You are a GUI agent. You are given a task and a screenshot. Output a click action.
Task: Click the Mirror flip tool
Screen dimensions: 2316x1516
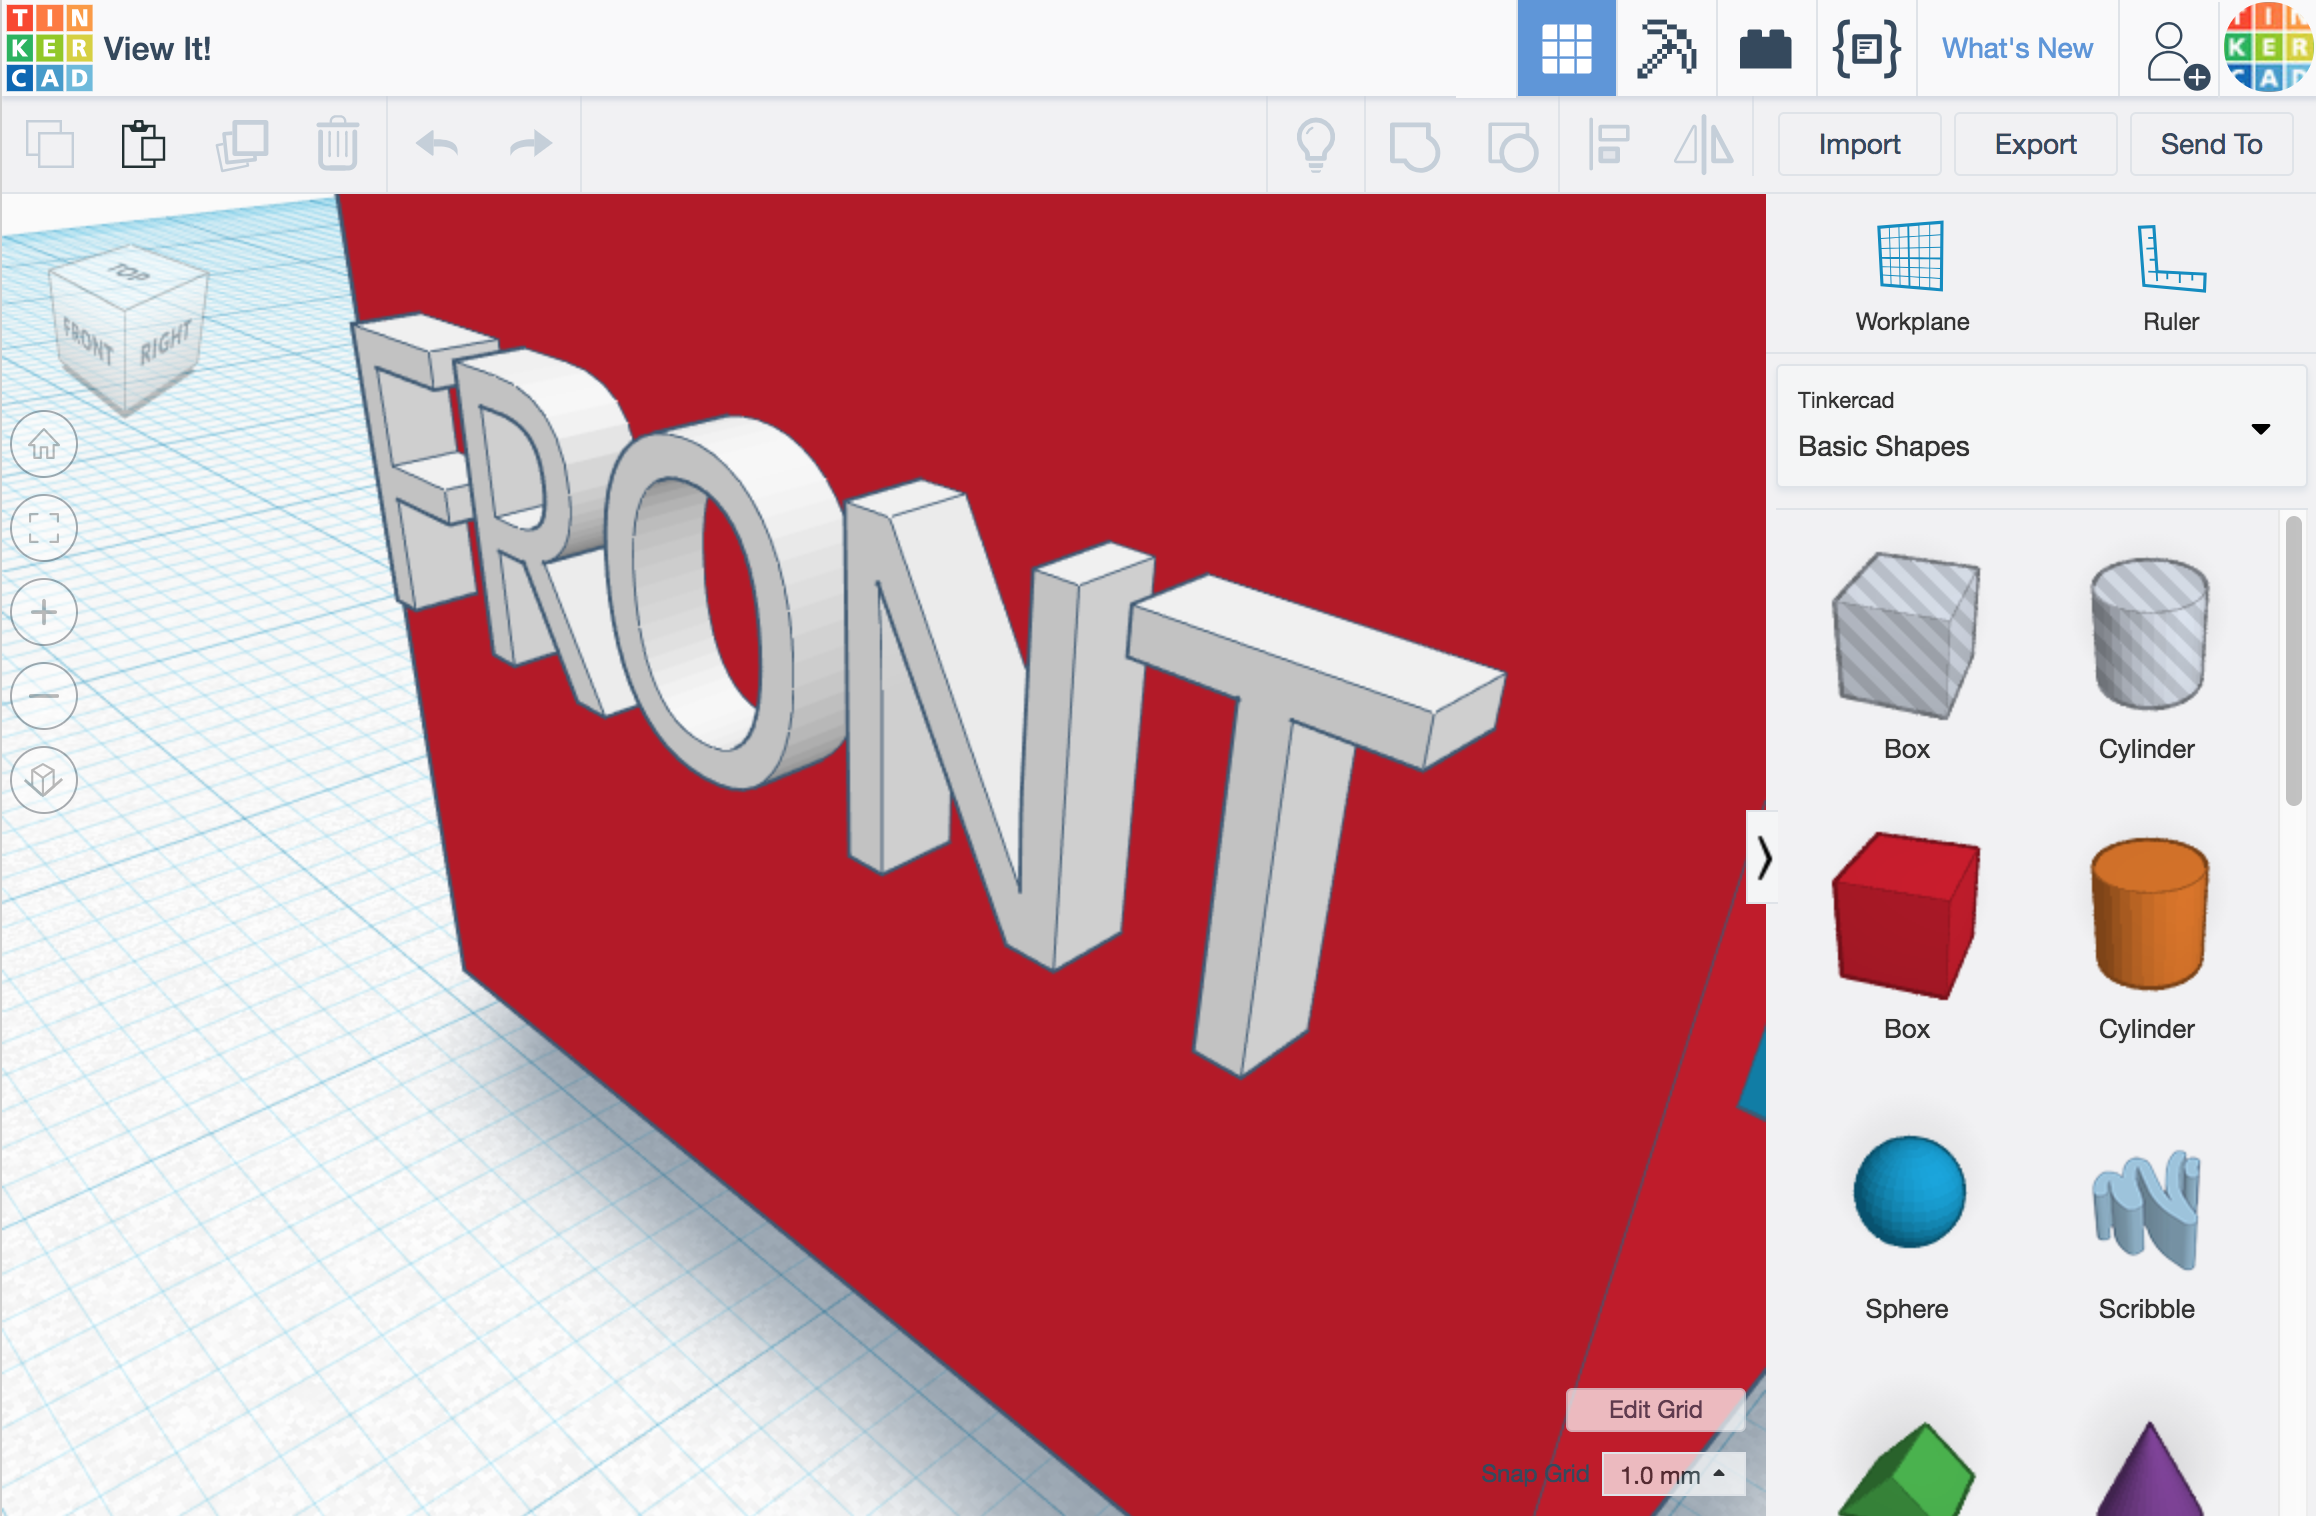point(1704,144)
